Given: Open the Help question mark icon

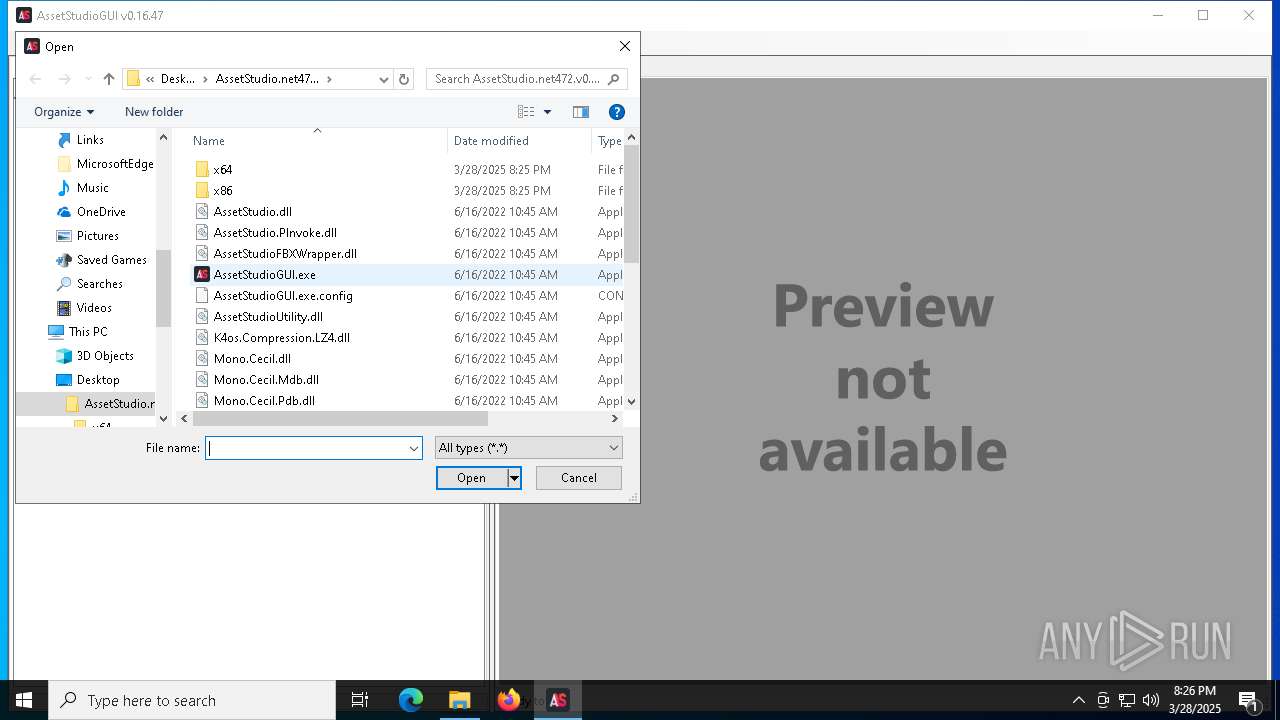Looking at the screenshot, I should [x=617, y=112].
